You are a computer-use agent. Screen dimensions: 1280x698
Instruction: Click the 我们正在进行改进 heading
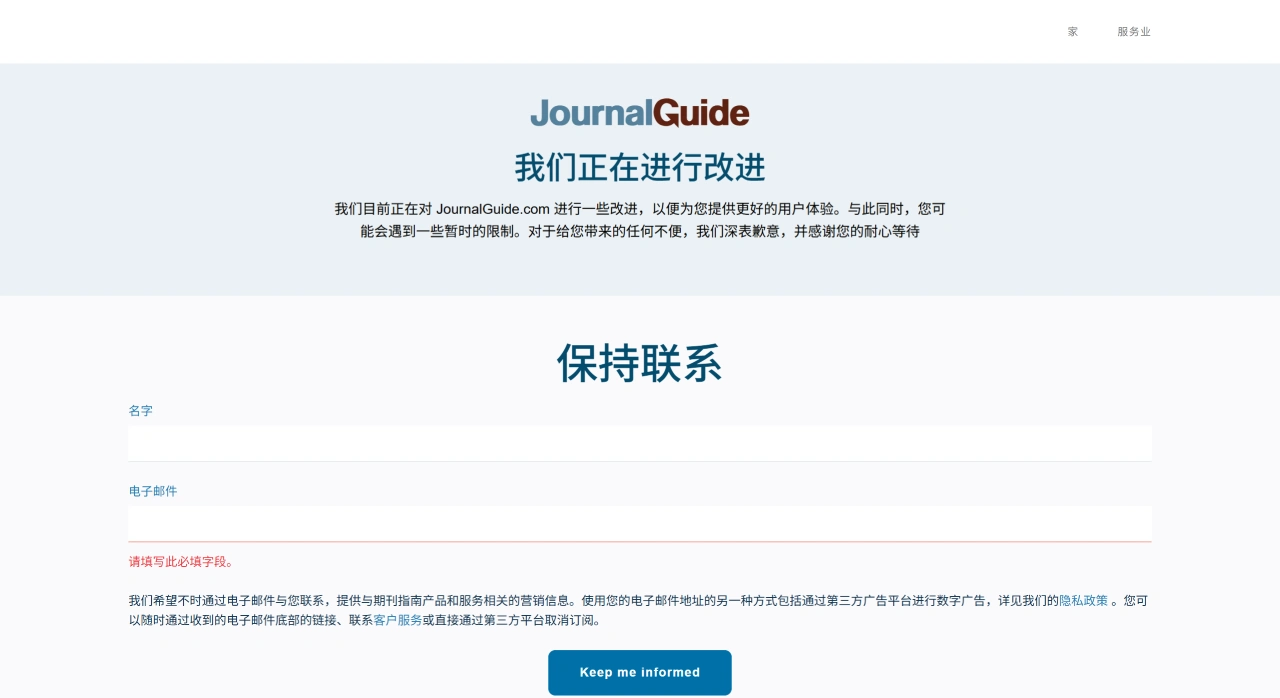(639, 168)
